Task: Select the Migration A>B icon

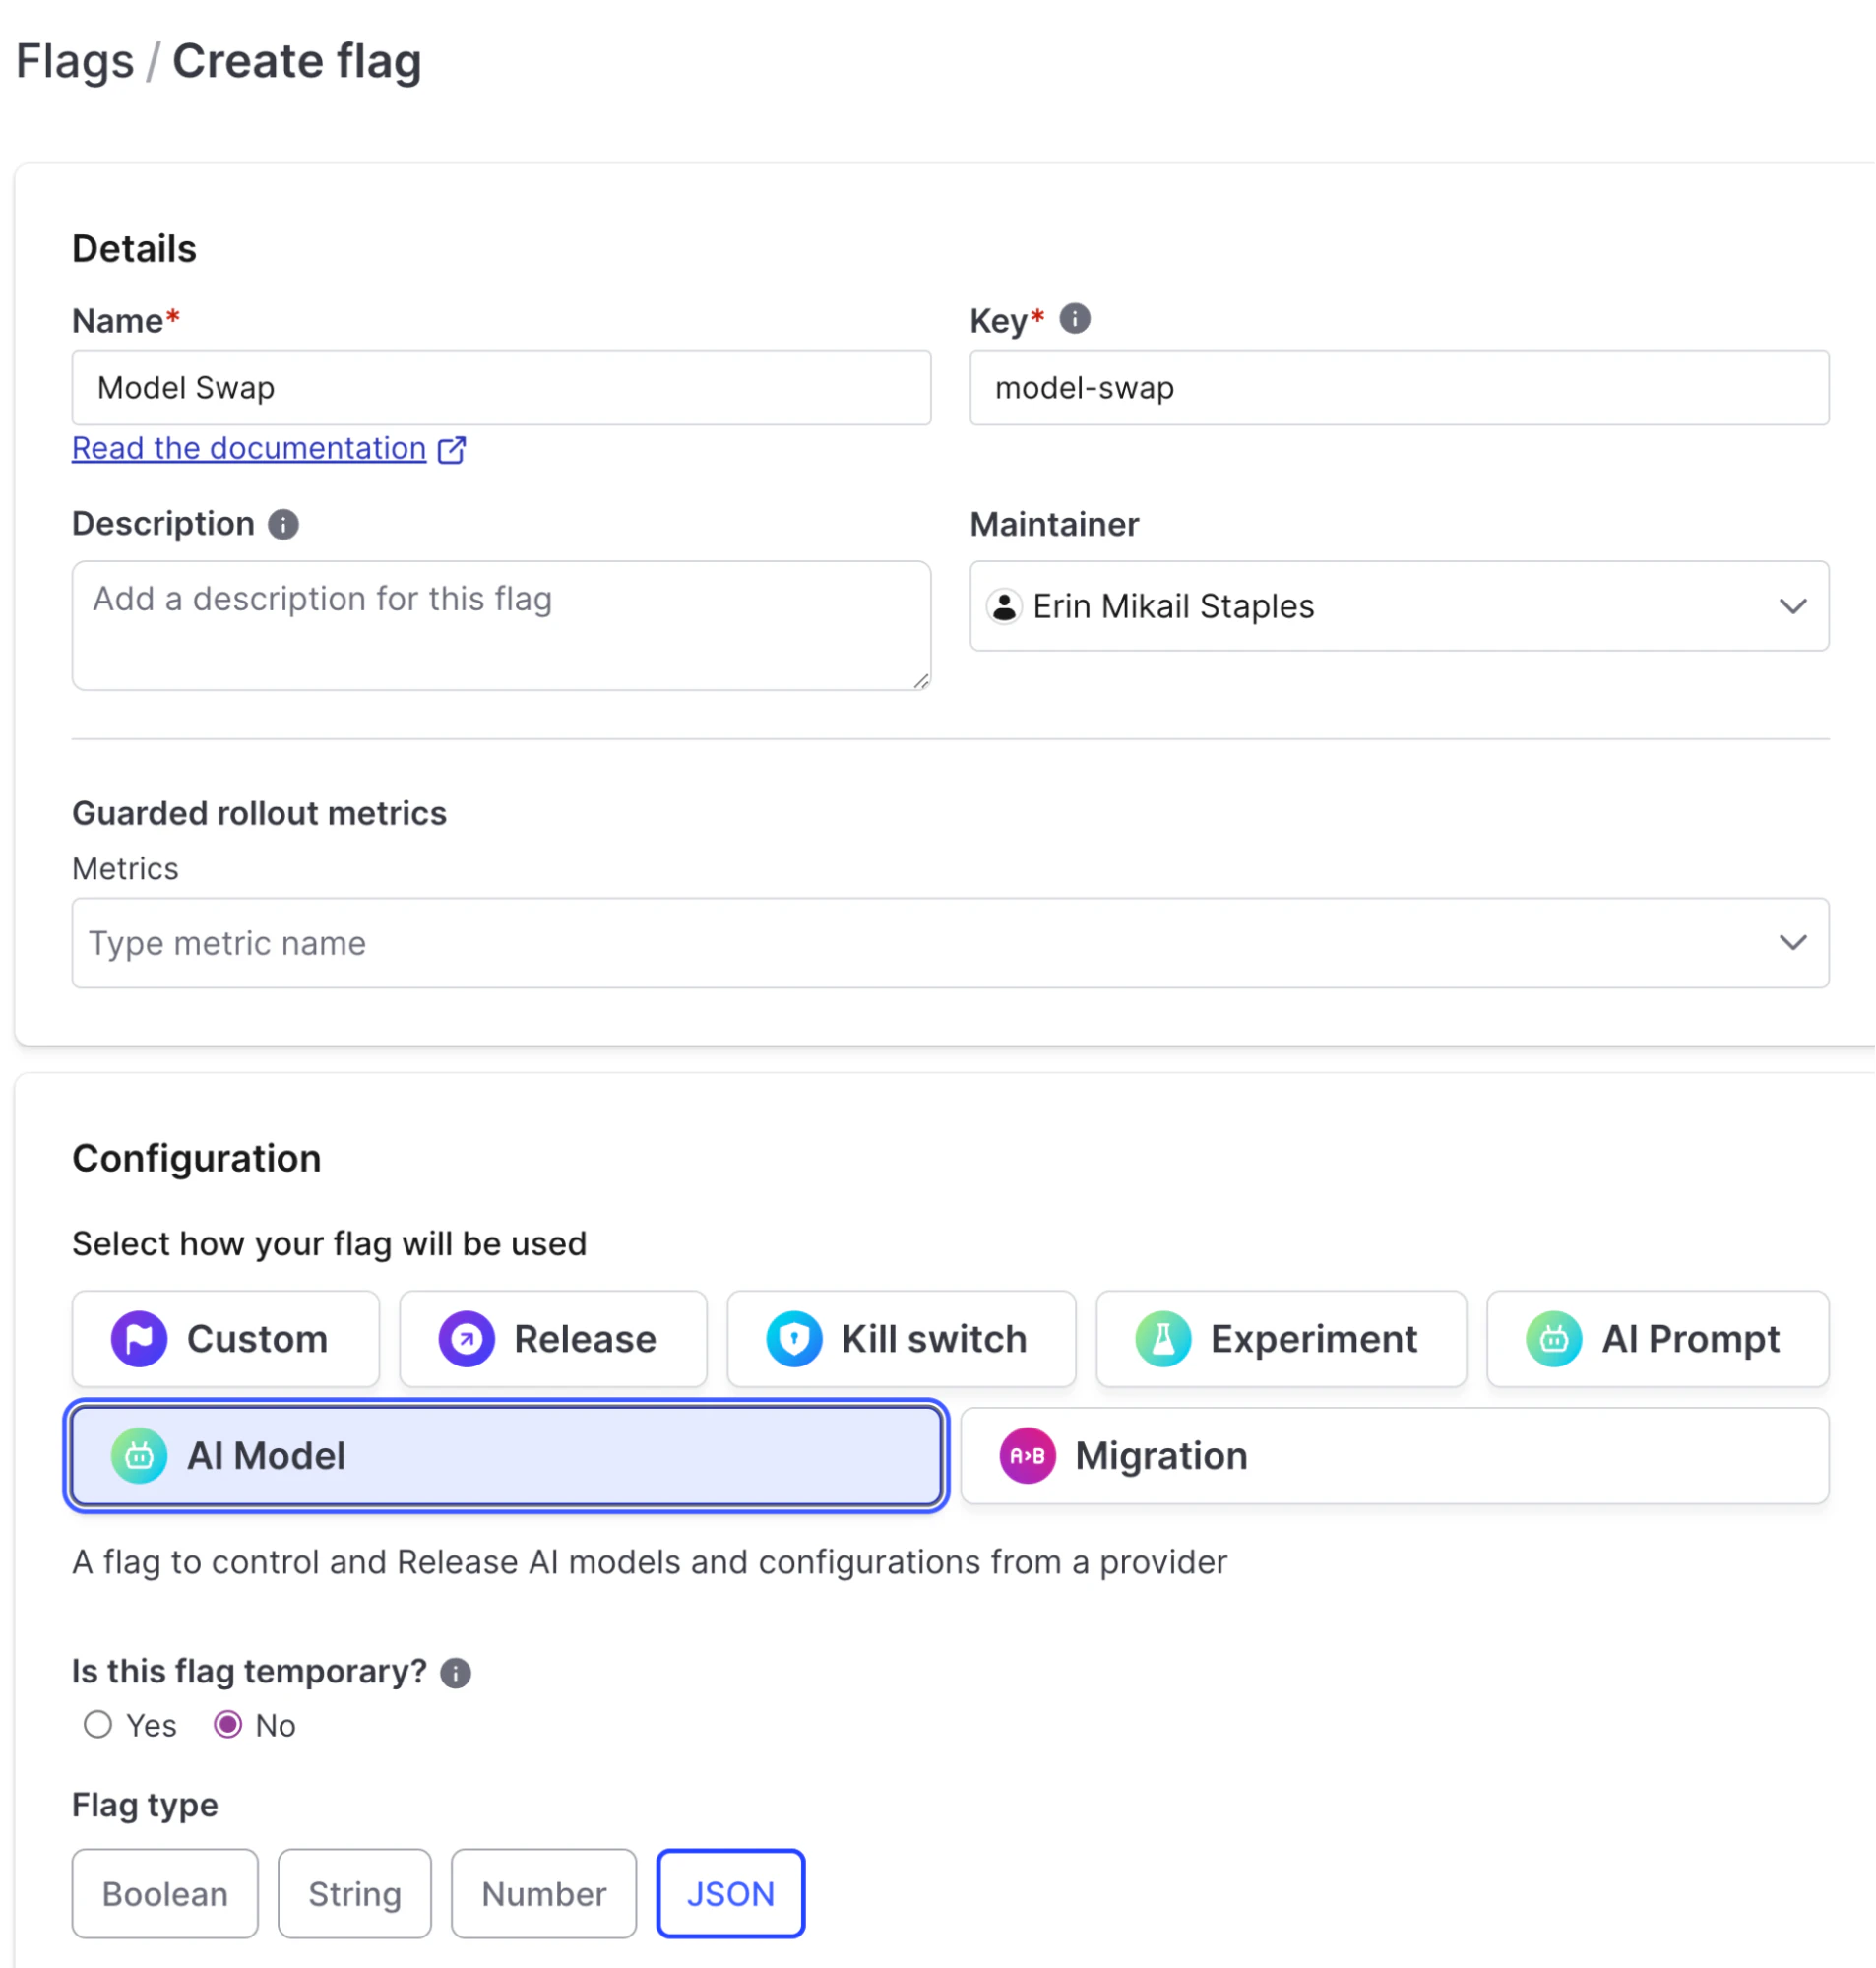Action: 1026,1456
